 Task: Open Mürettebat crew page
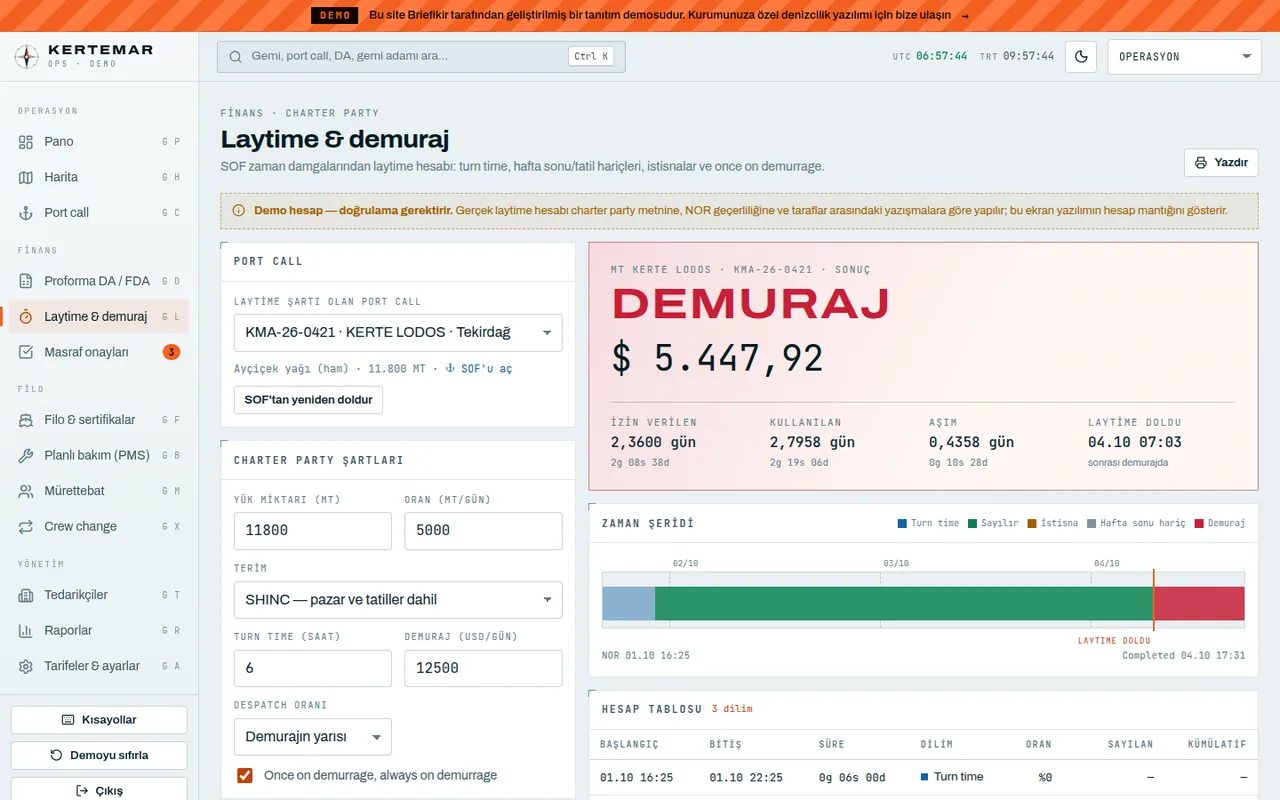click(x=99, y=491)
